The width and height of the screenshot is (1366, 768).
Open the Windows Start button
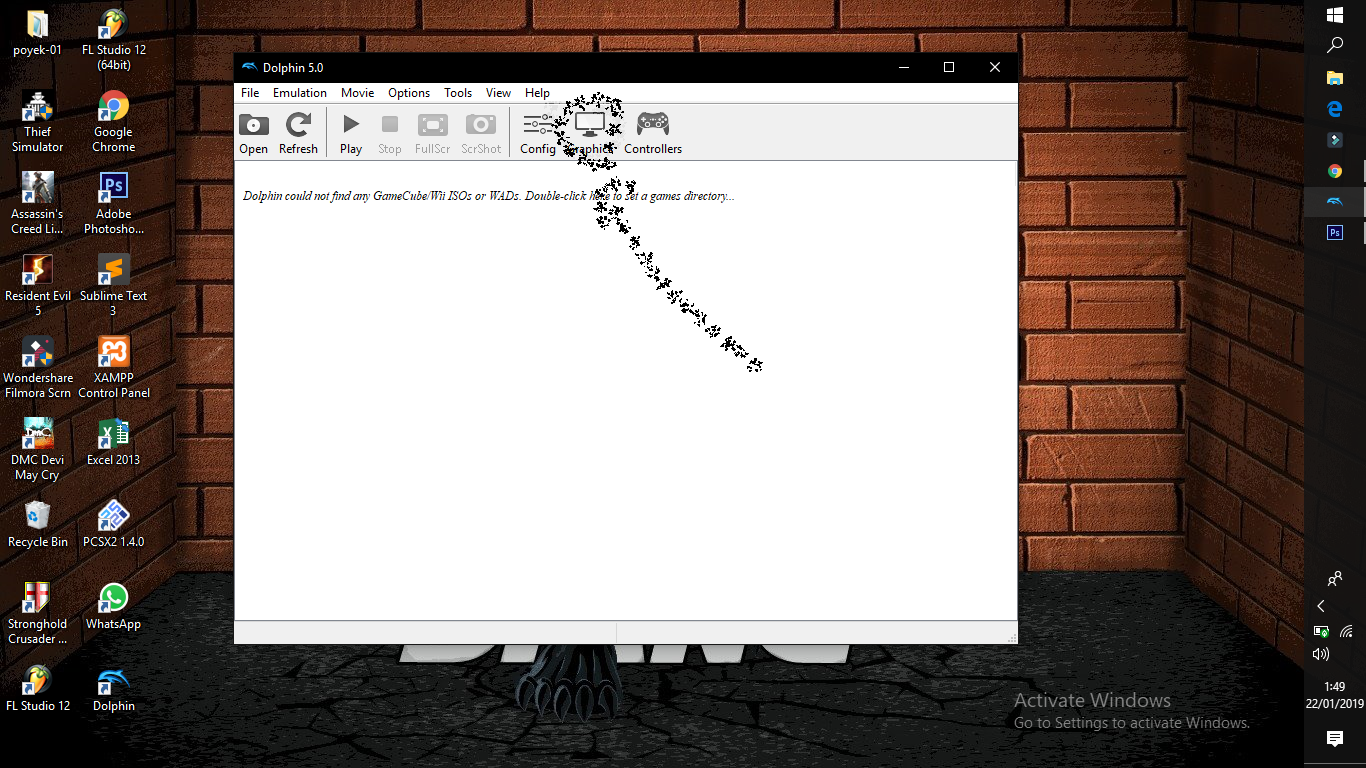click(1334, 15)
